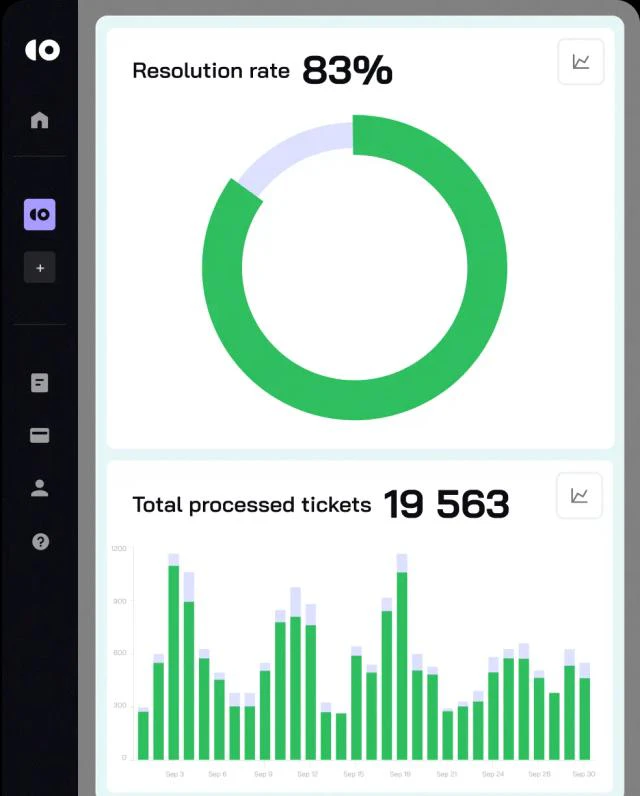The image size is (640, 796).
Task: Click the short bar above Sep 21
Action: click(x=448, y=735)
